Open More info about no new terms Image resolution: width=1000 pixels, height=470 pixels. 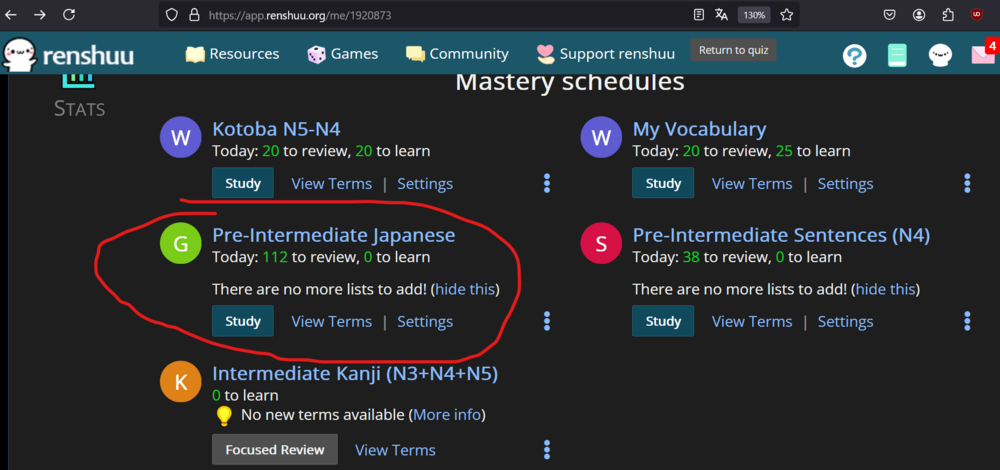(446, 415)
